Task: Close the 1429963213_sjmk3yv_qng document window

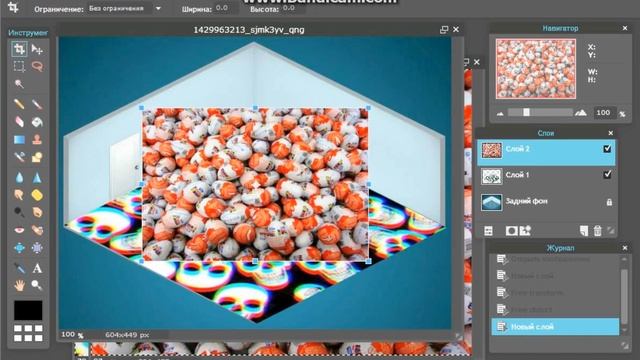Action: click(456, 29)
